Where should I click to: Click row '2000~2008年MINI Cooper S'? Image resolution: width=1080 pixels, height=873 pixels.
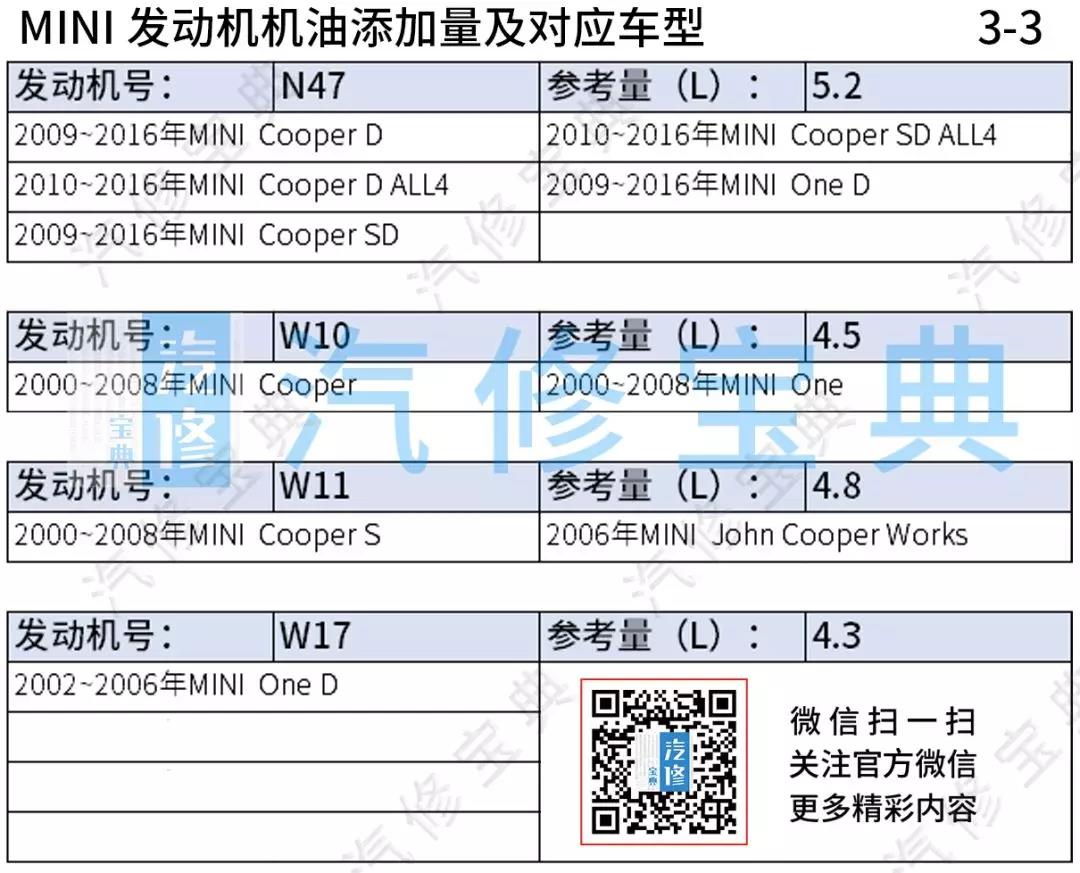[x=273, y=537]
